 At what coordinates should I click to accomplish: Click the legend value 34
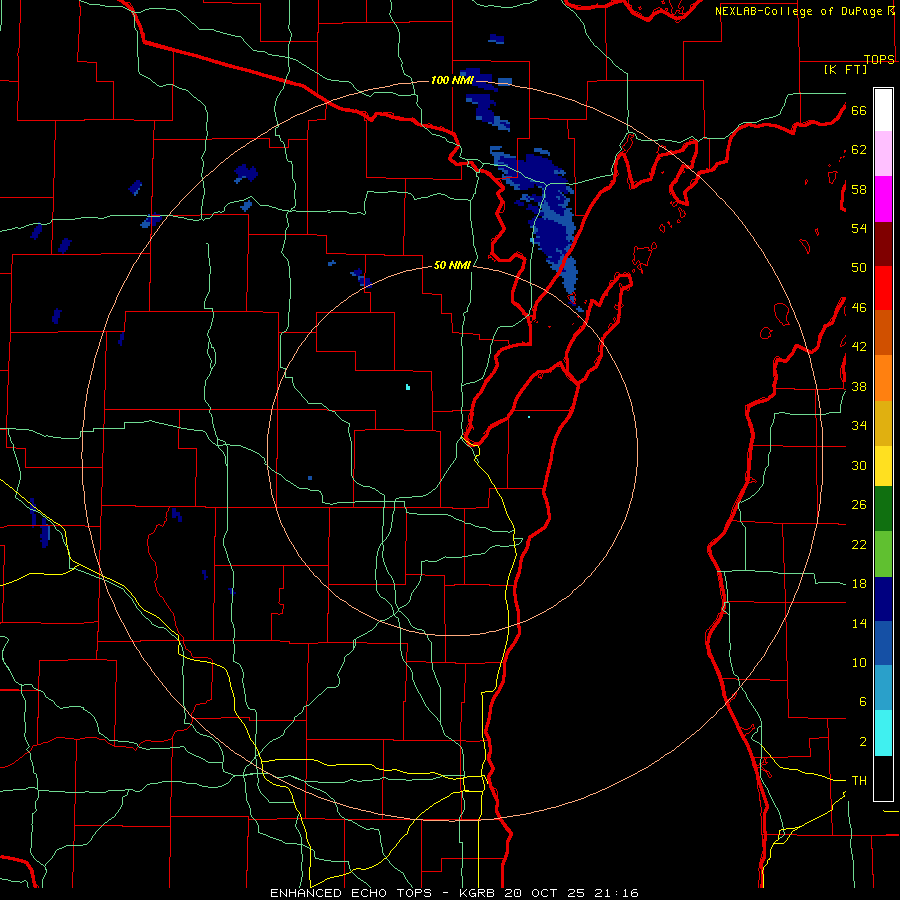point(859,426)
